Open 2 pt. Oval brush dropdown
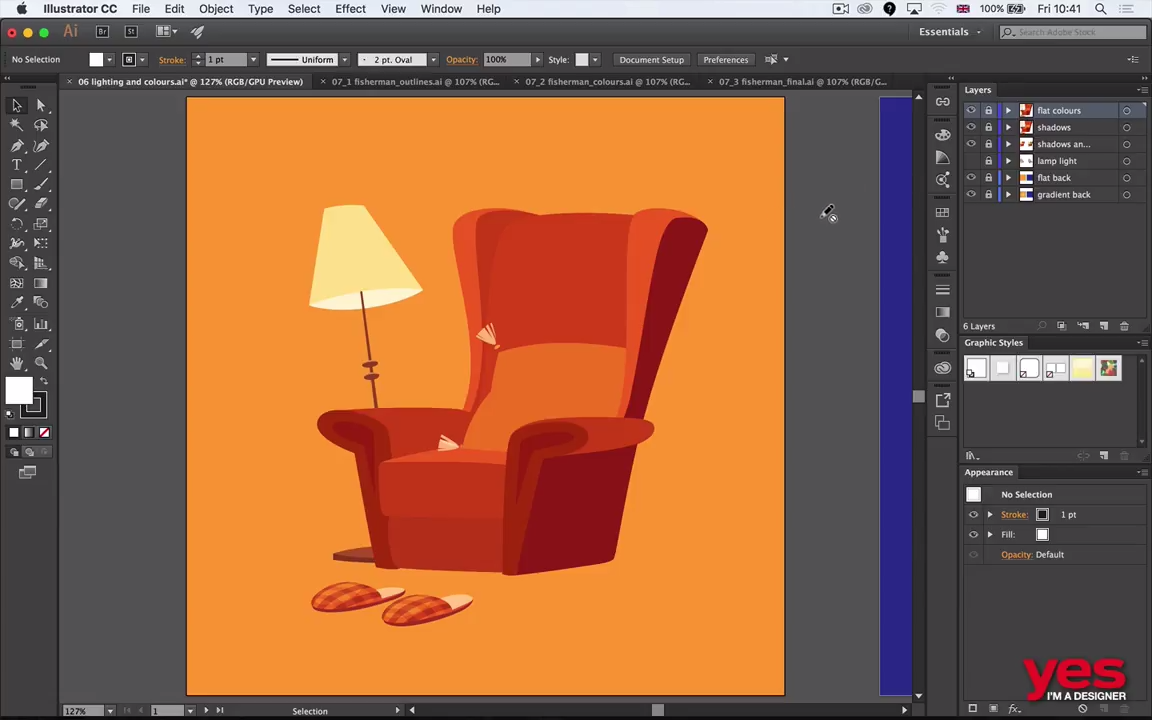The height and width of the screenshot is (720, 1152). (x=433, y=60)
